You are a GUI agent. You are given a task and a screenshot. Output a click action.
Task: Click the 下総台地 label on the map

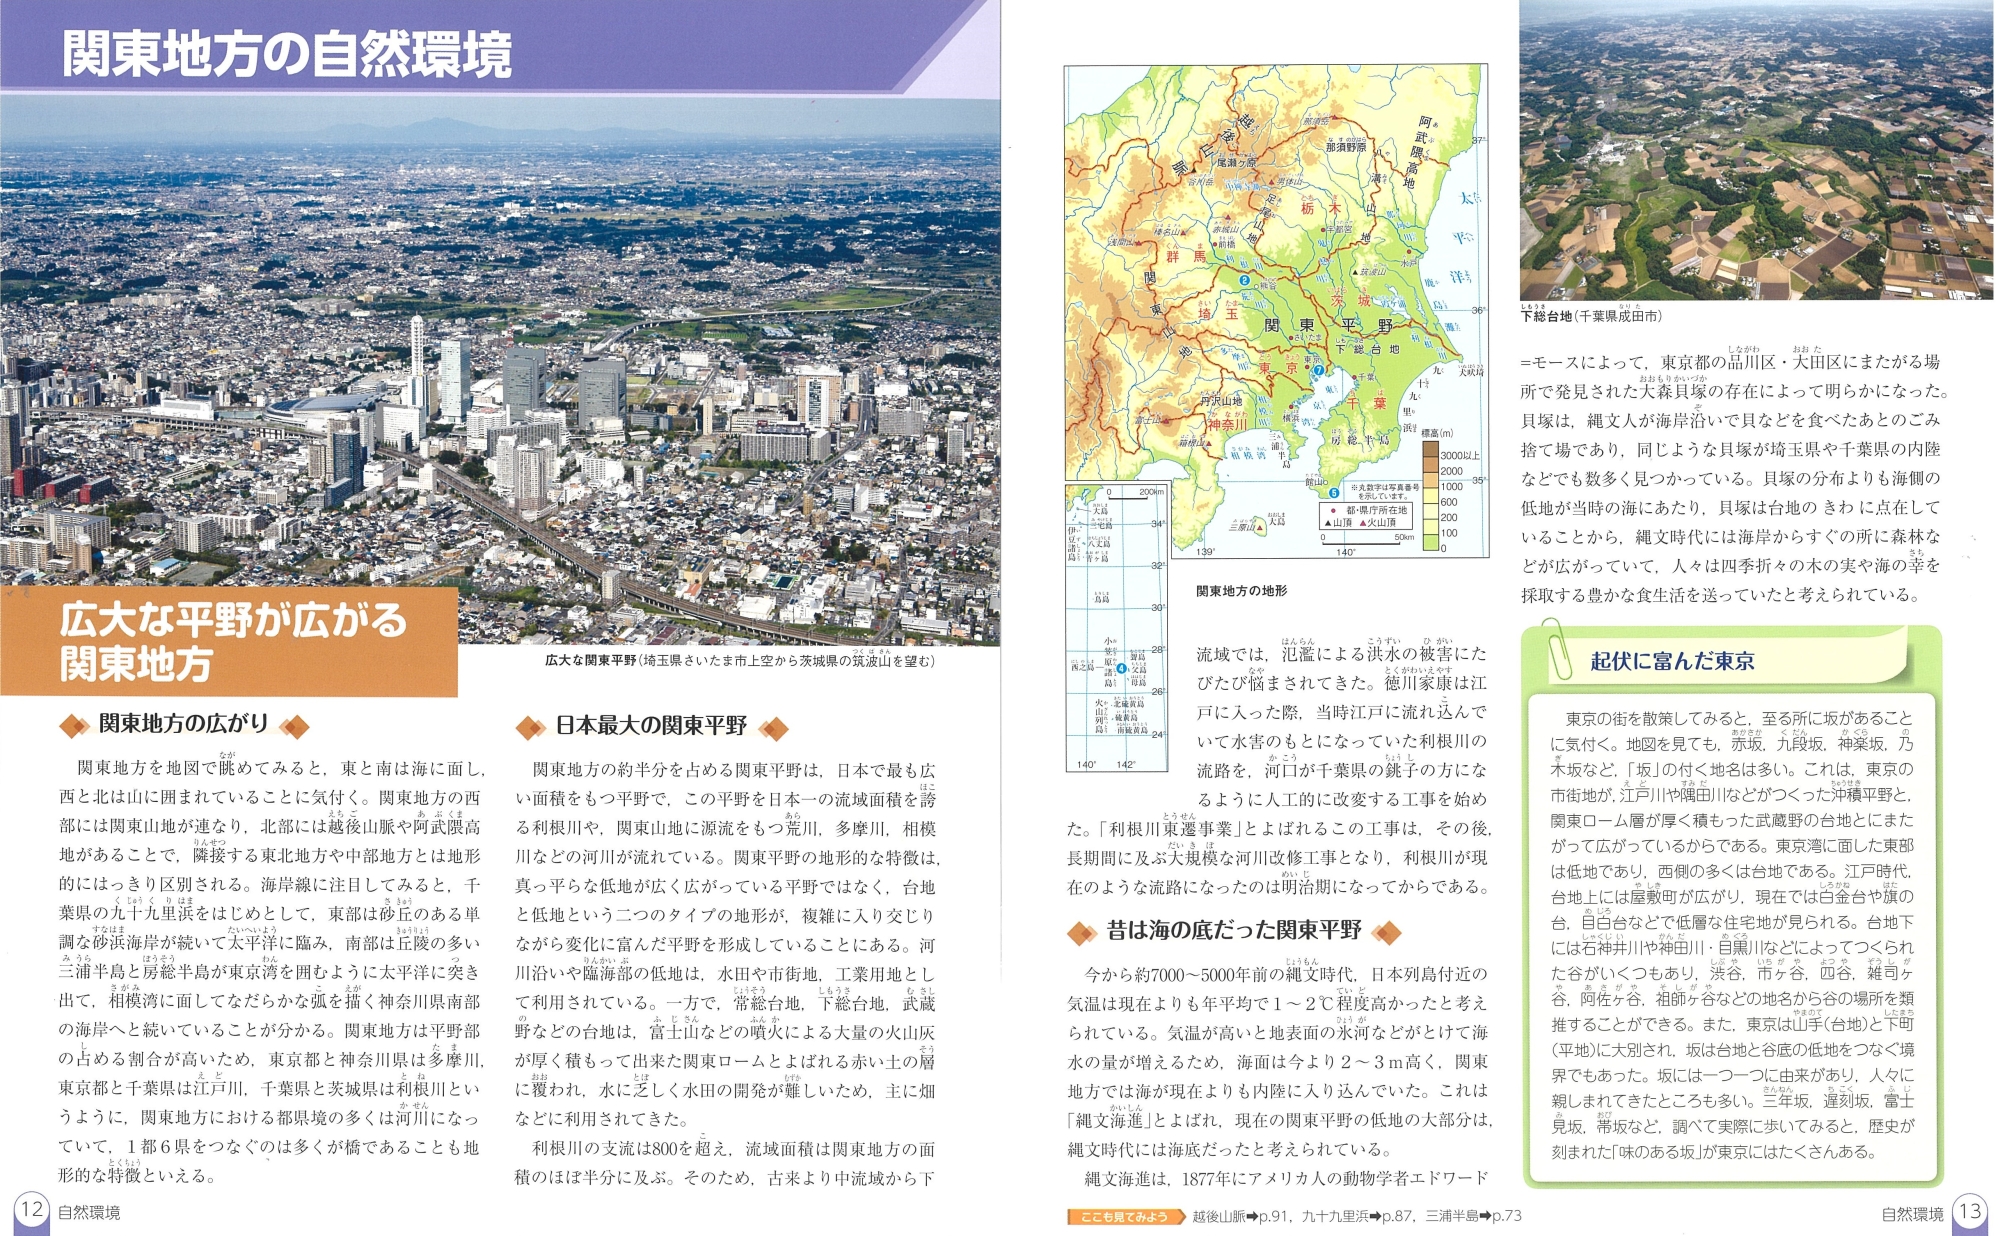[1366, 349]
